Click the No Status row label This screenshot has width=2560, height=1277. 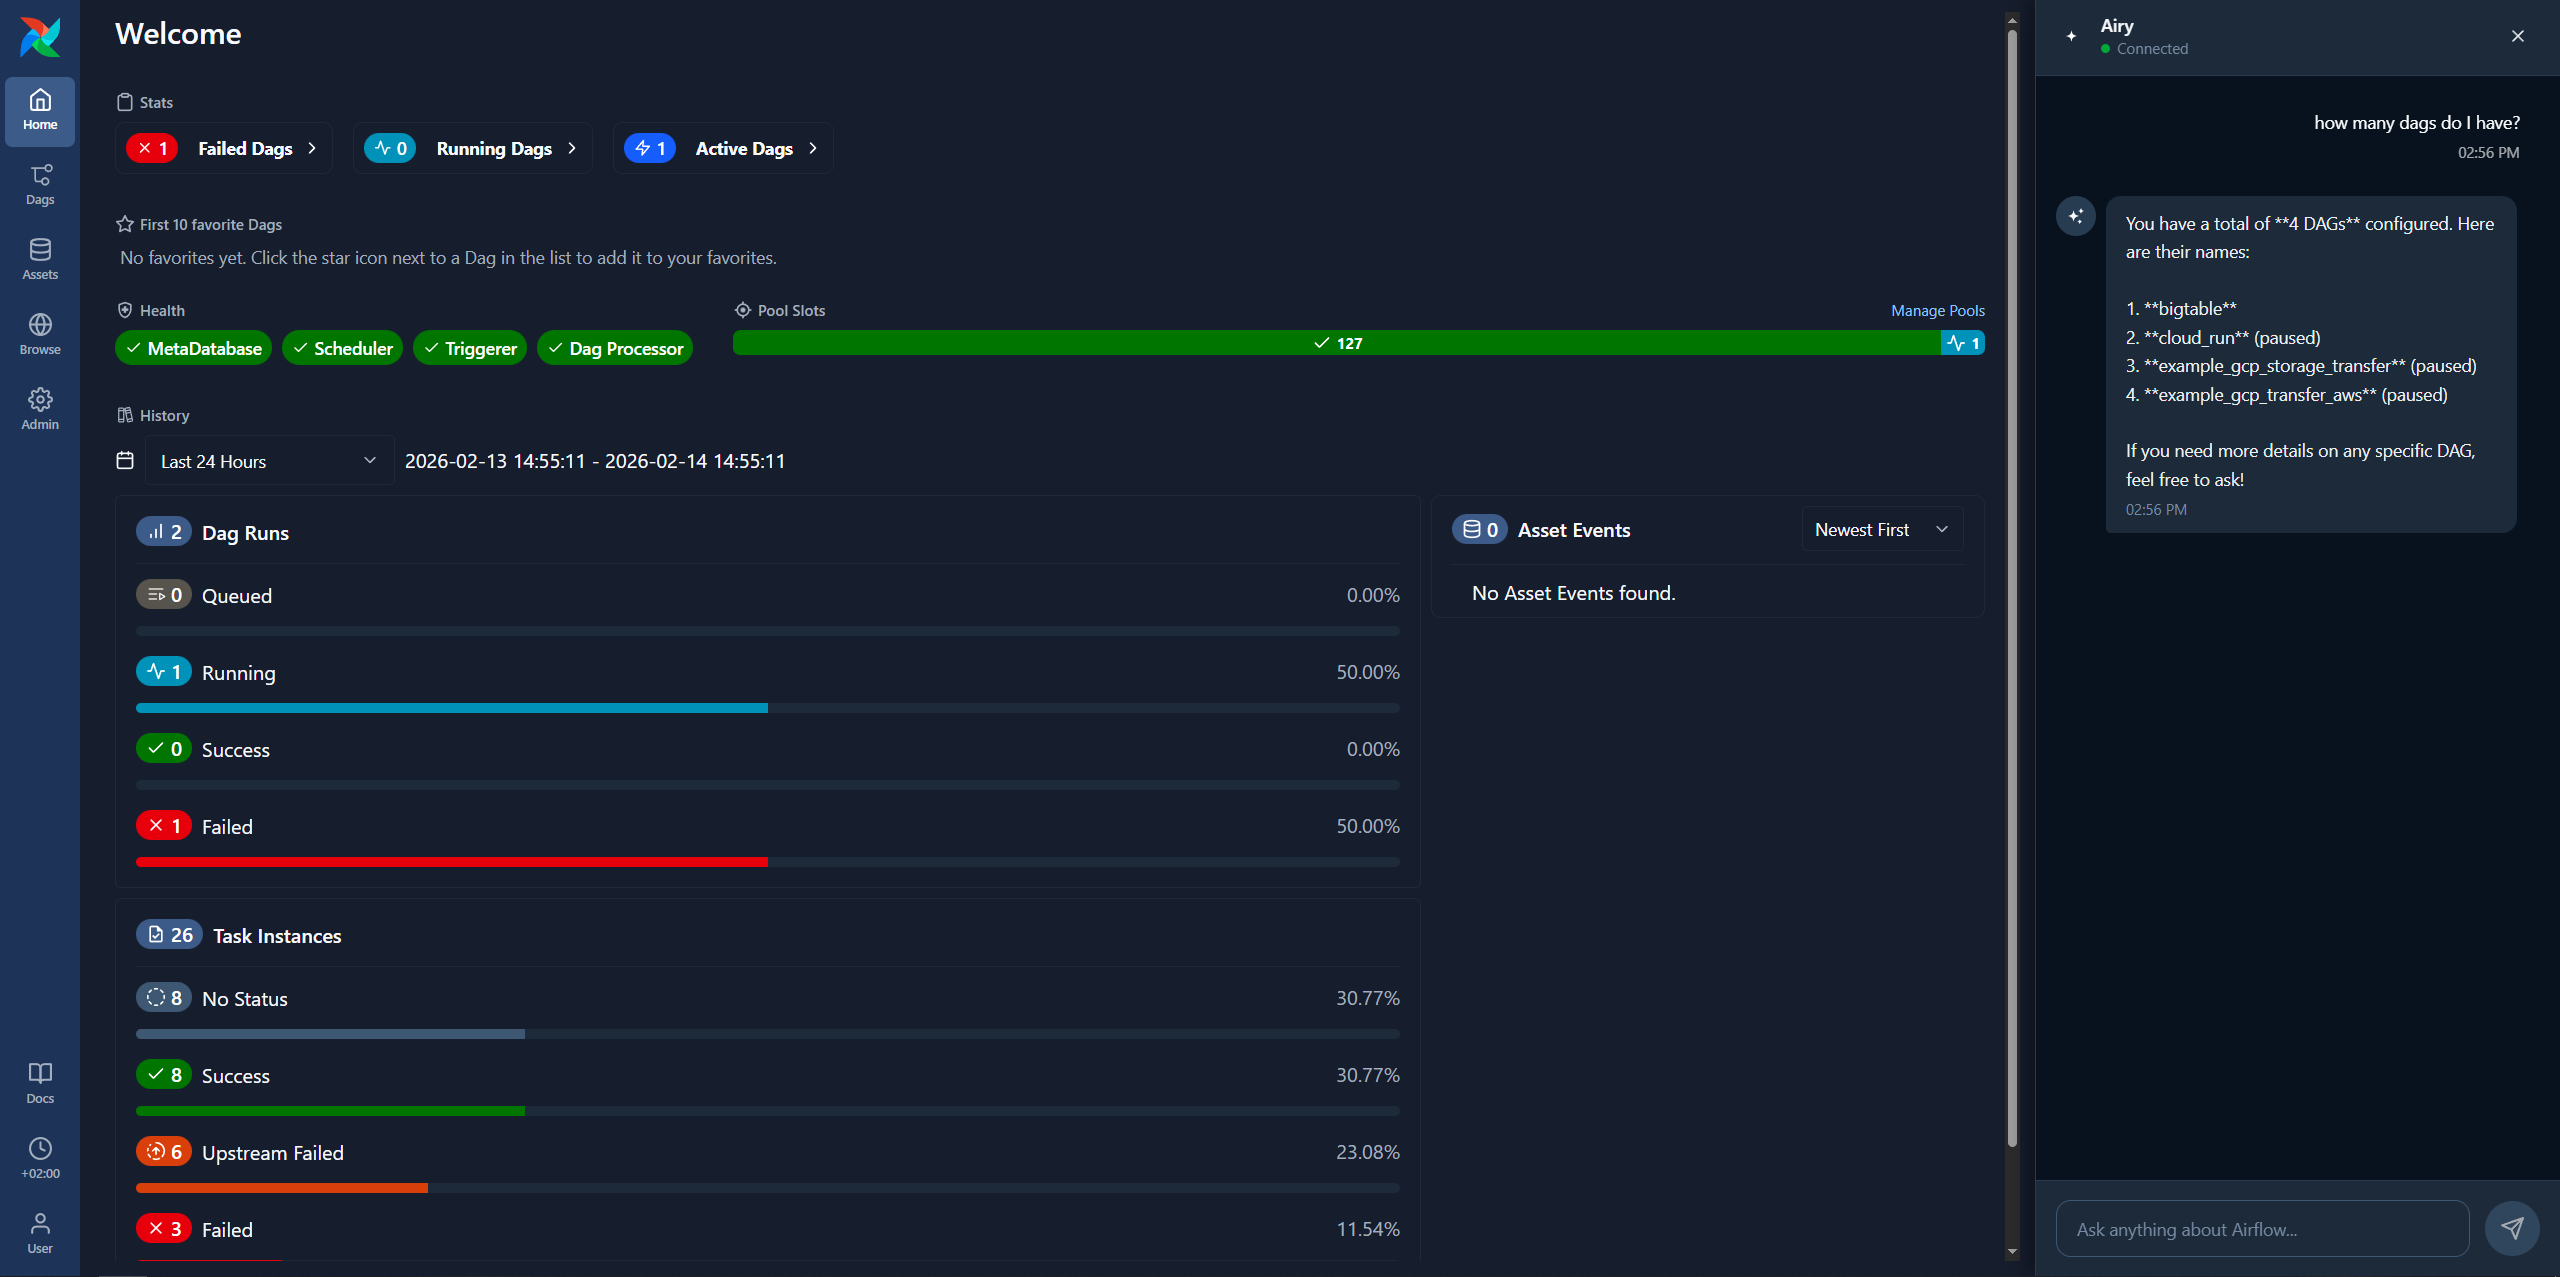pos(245,999)
